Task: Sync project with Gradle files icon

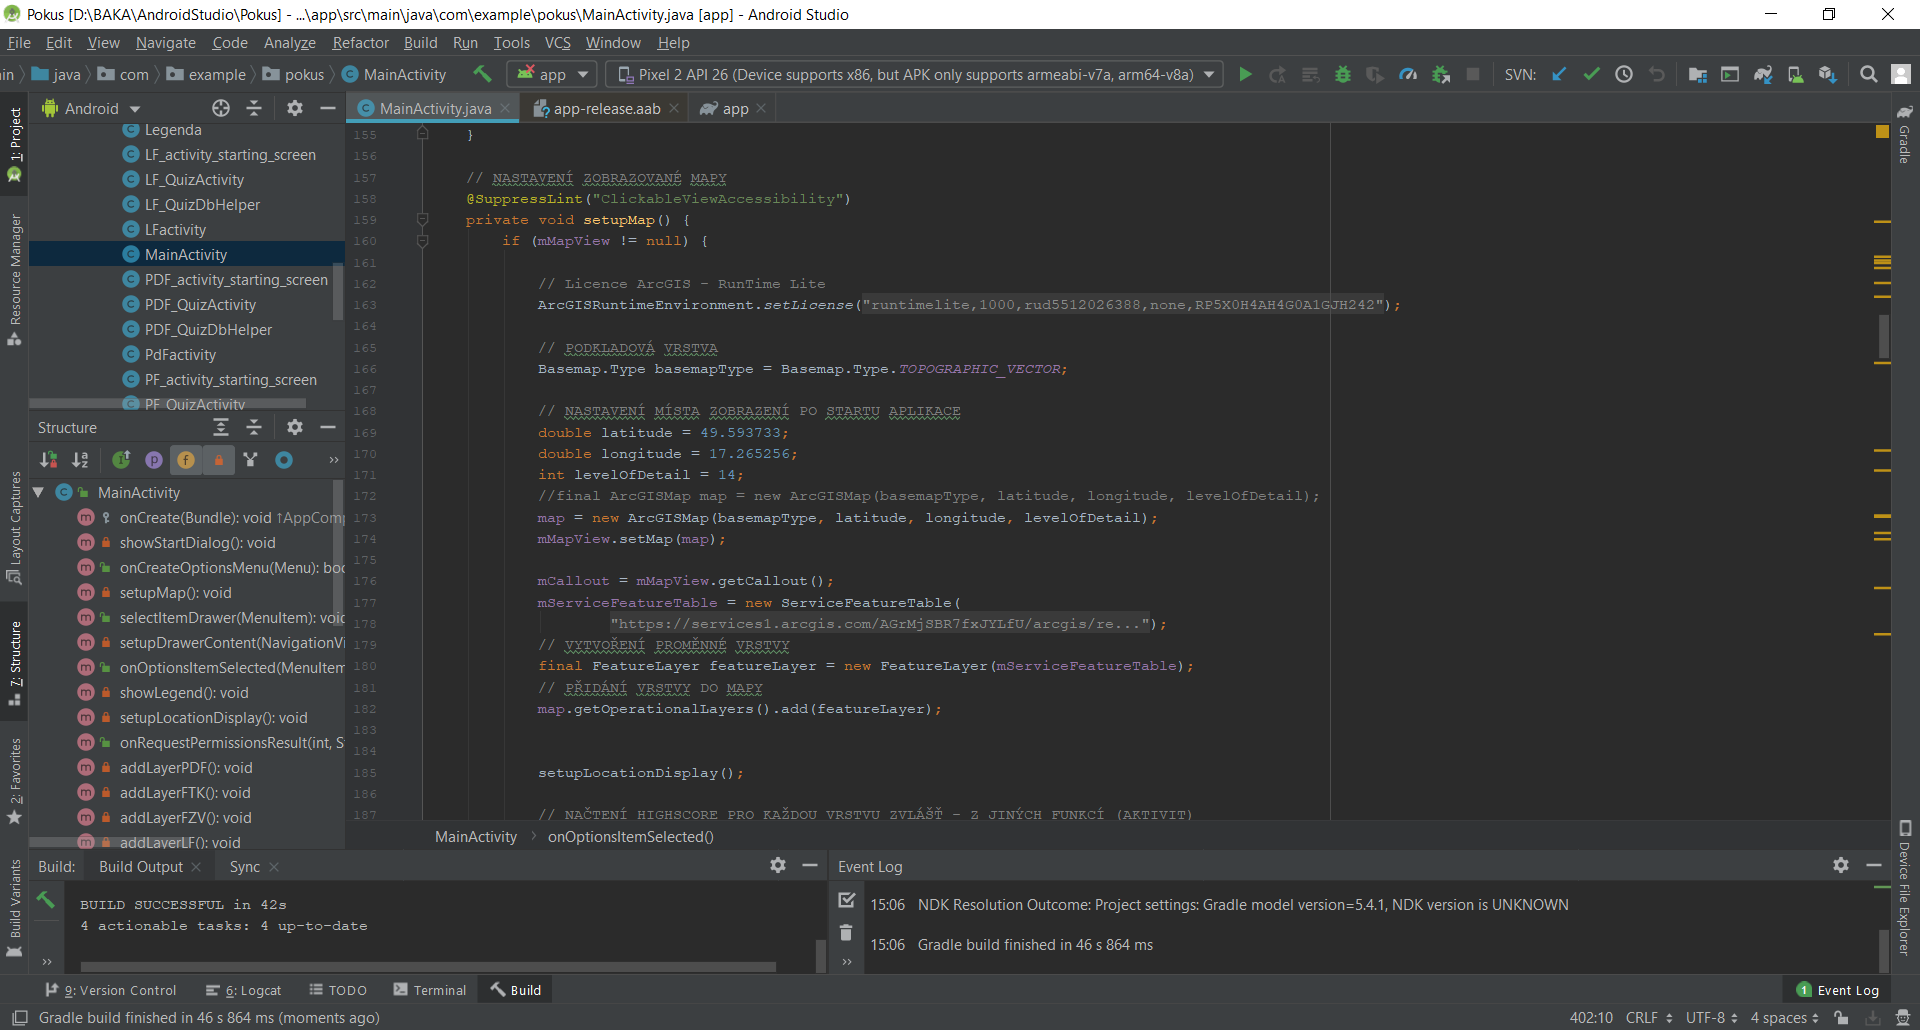Action: click(1762, 75)
